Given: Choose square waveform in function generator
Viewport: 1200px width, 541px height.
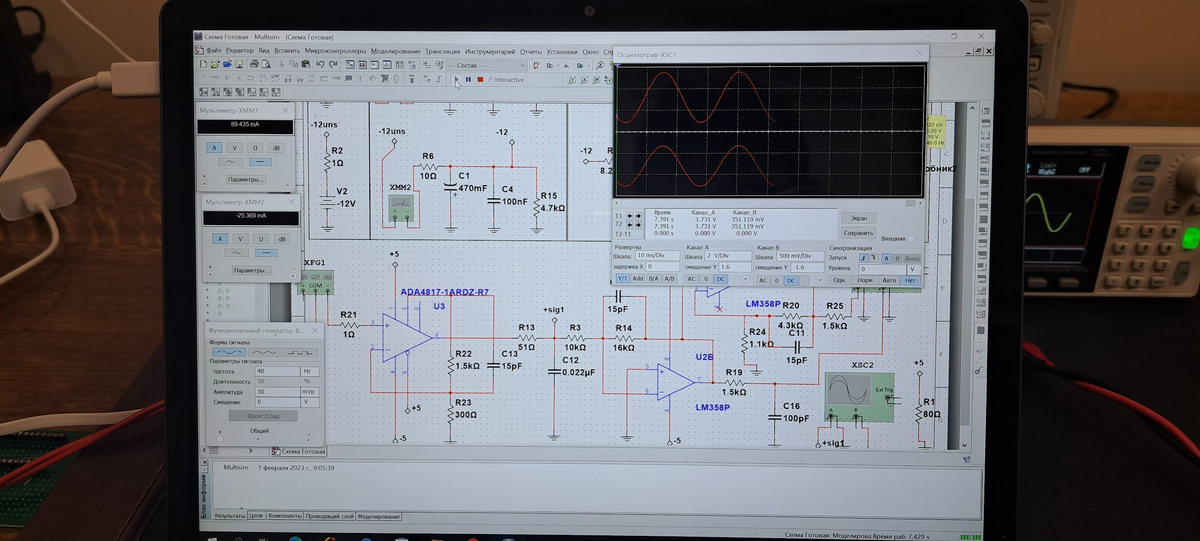Looking at the screenshot, I should 300,352.
